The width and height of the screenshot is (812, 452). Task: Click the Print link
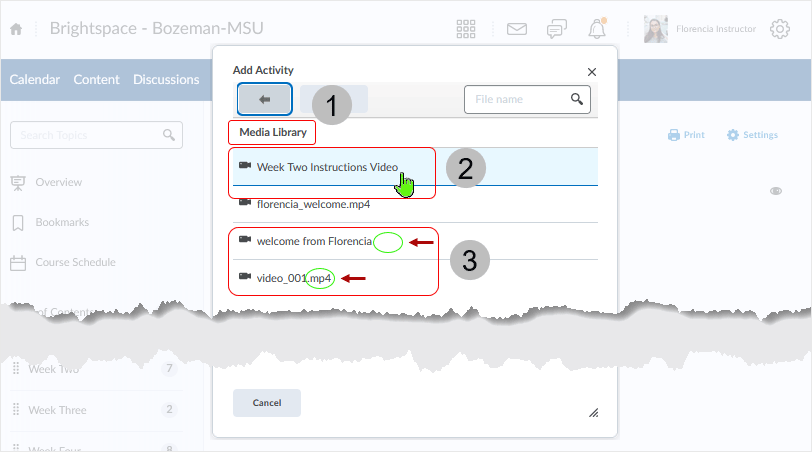coord(686,135)
